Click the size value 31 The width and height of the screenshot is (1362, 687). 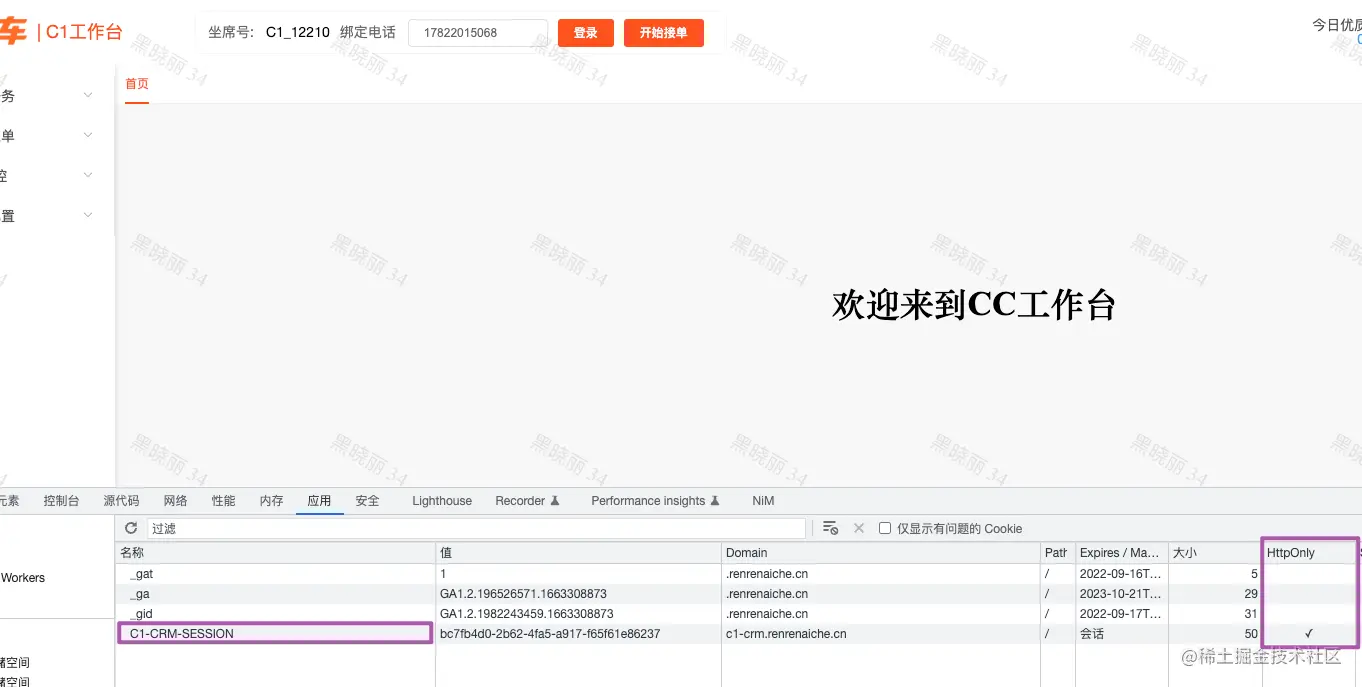(x=1251, y=614)
